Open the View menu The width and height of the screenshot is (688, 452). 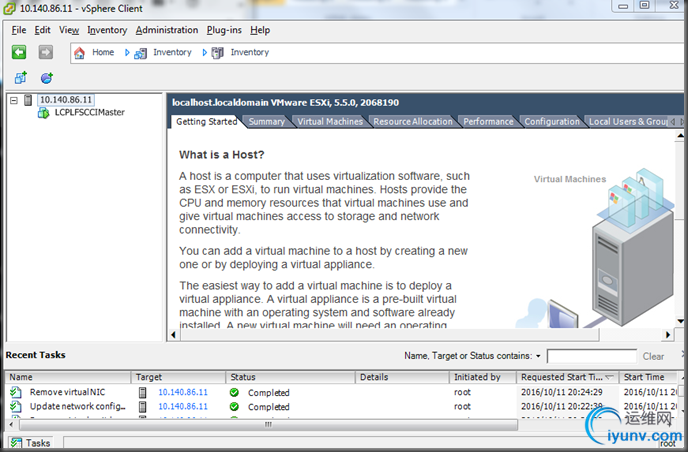(x=69, y=30)
